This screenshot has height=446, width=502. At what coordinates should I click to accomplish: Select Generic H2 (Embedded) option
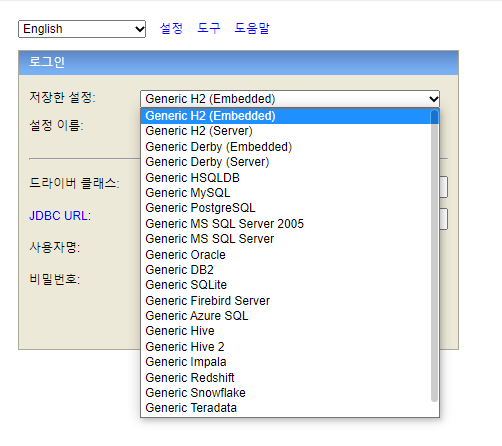coord(286,116)
